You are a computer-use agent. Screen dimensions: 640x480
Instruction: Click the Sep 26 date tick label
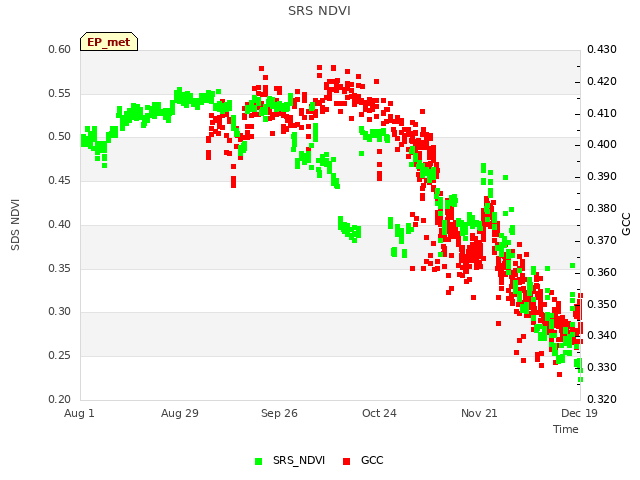click(x=279, y=413)
